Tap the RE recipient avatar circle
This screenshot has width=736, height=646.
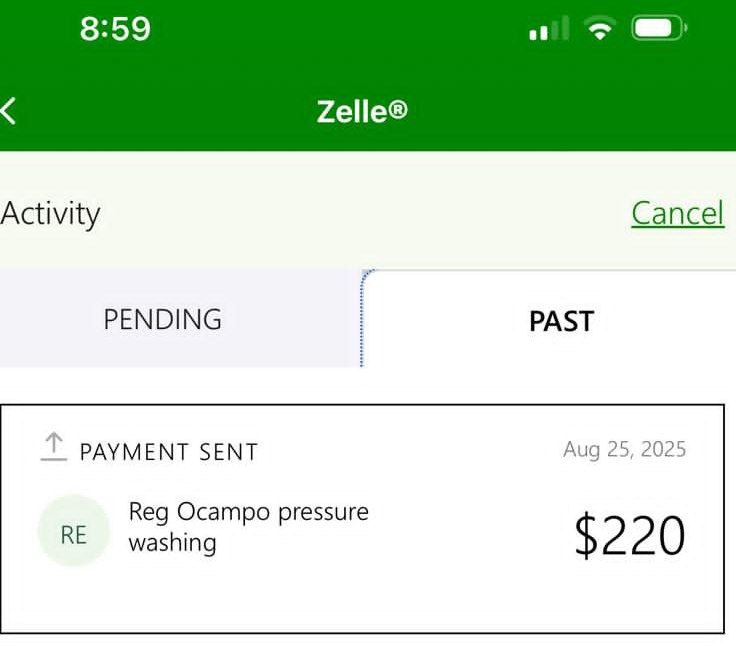click(73, 532)
